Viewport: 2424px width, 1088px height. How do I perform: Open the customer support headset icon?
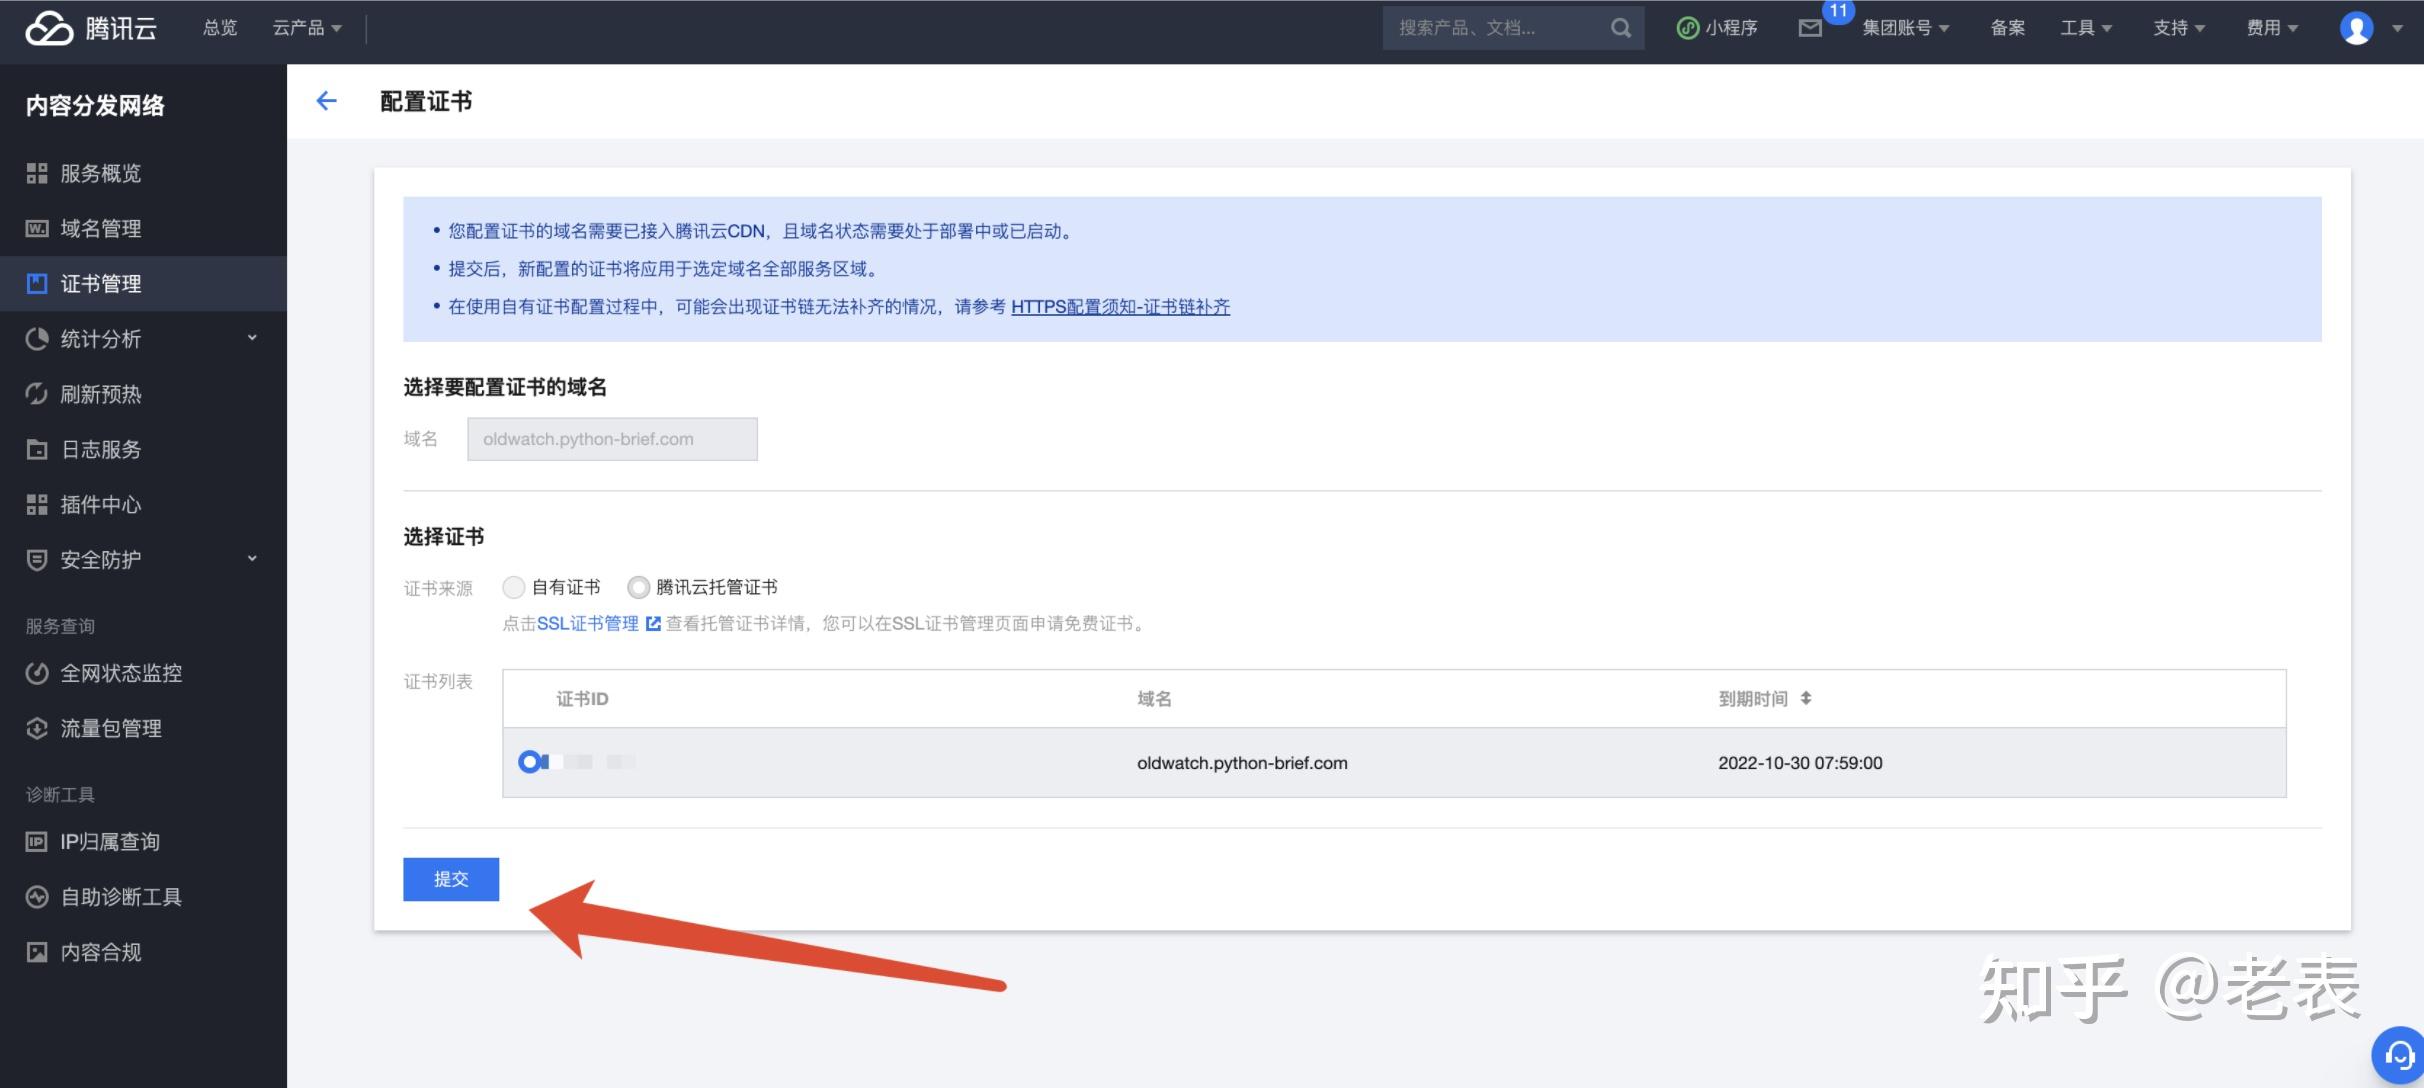2400,1054
